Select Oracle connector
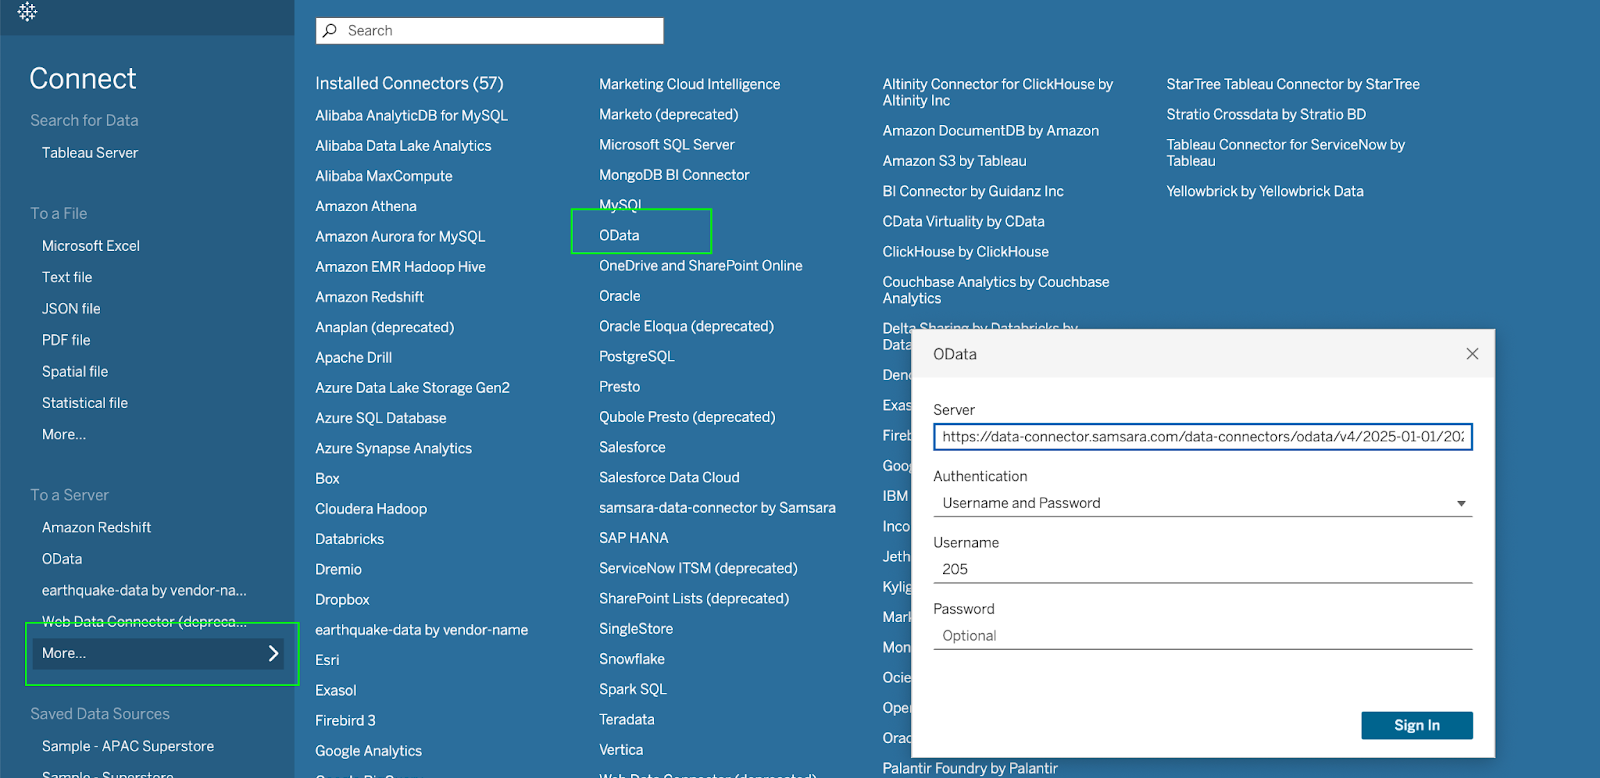 [x=619, y=296]
